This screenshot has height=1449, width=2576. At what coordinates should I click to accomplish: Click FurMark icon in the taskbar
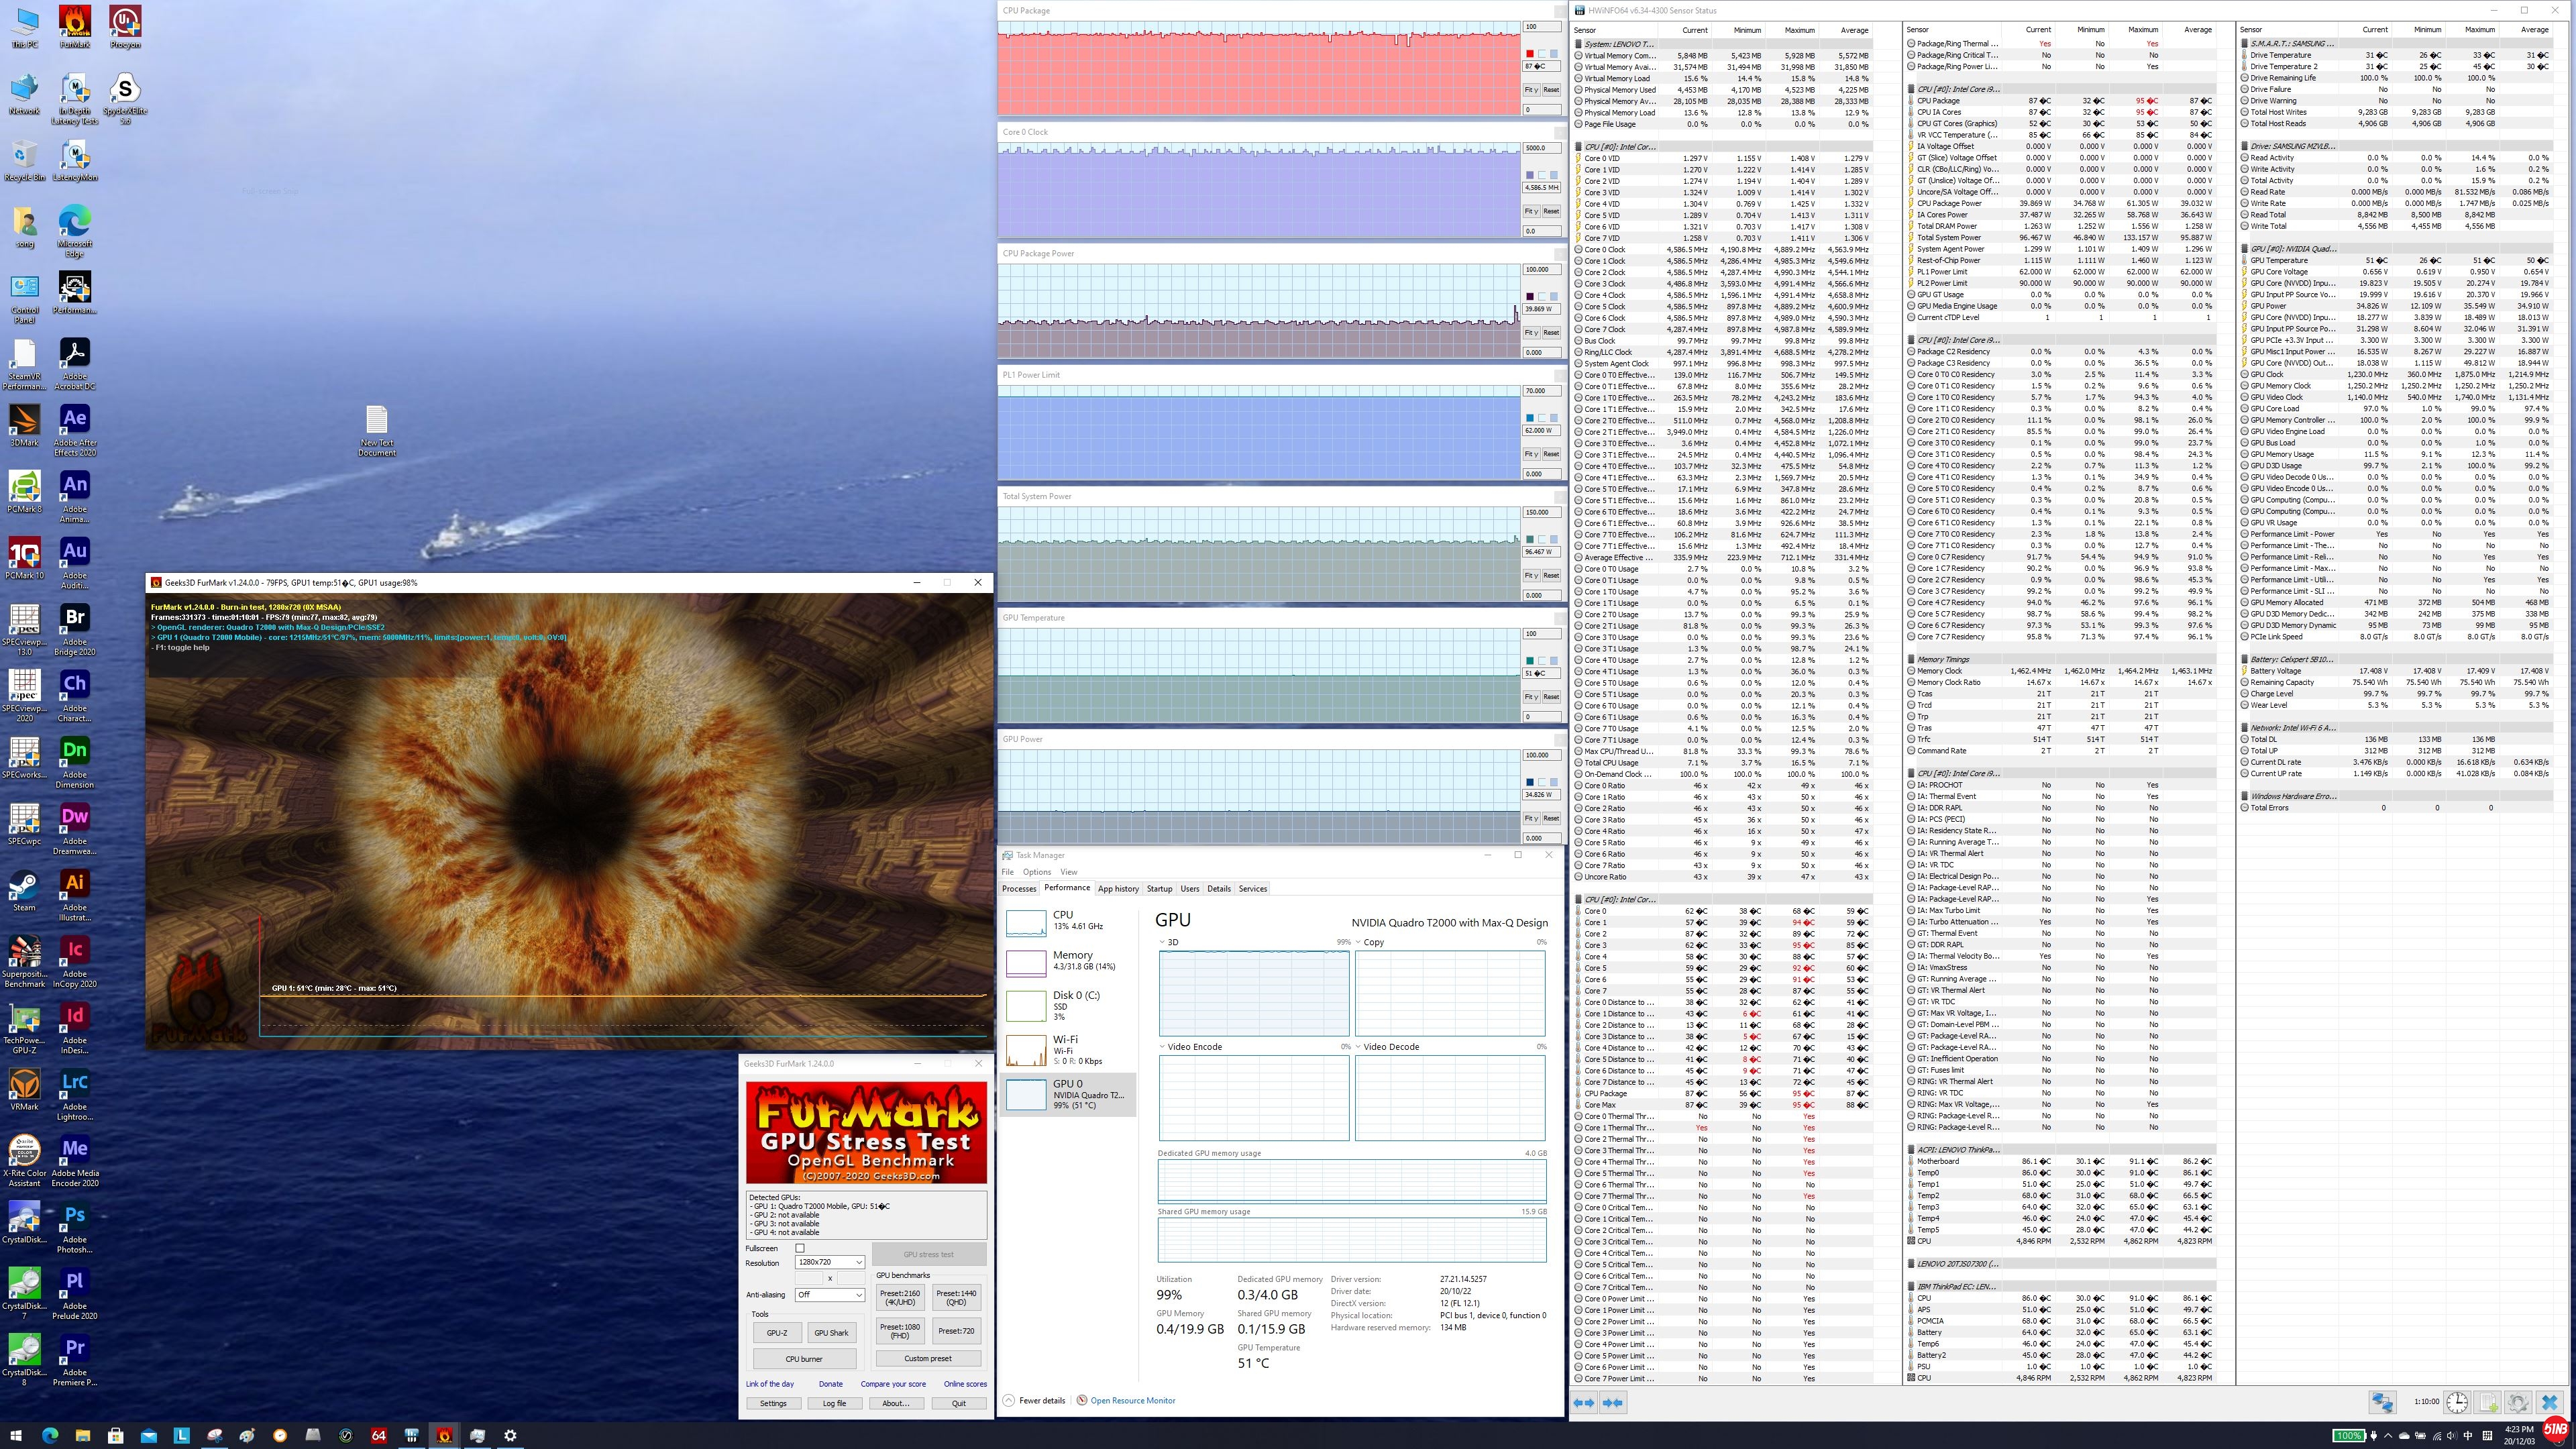[444, 1435]
